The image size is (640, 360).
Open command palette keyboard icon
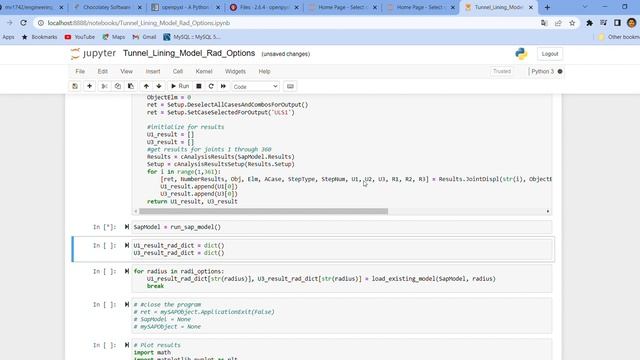290,86
